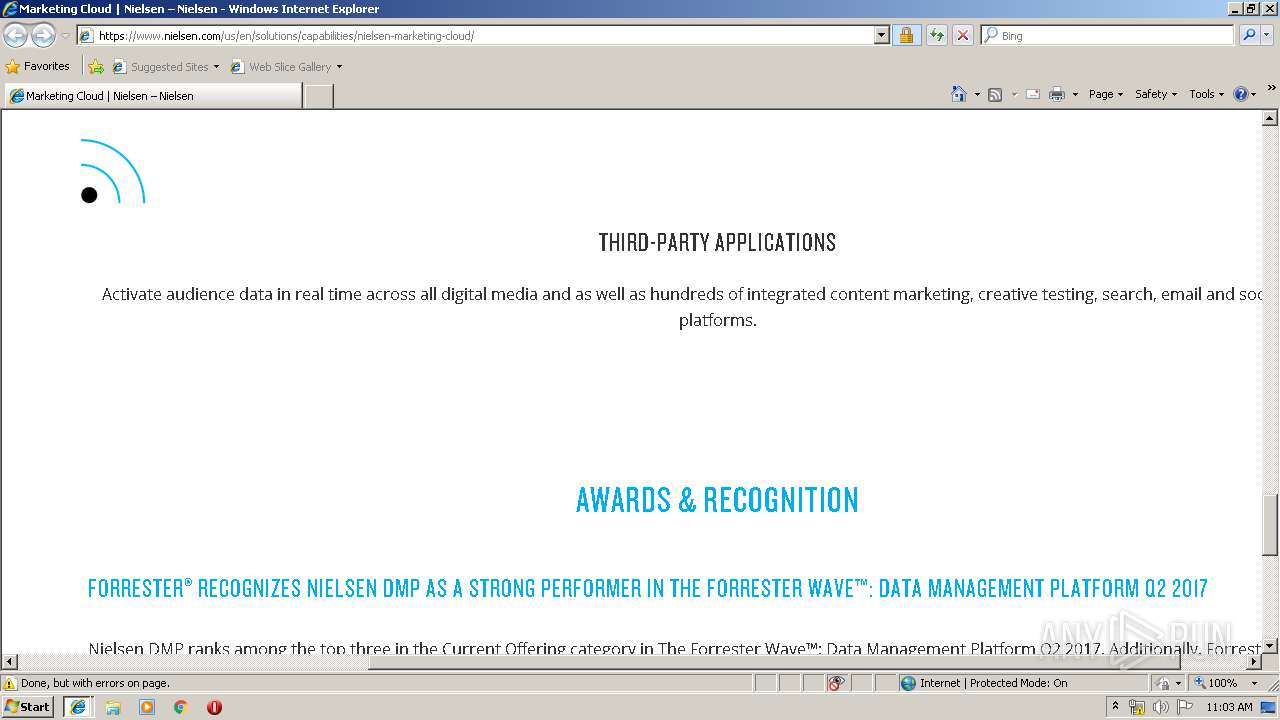The width and height of the screenshot is (1280, 720).
Task: Open the Windows Start button
Action: pos(27,707)
